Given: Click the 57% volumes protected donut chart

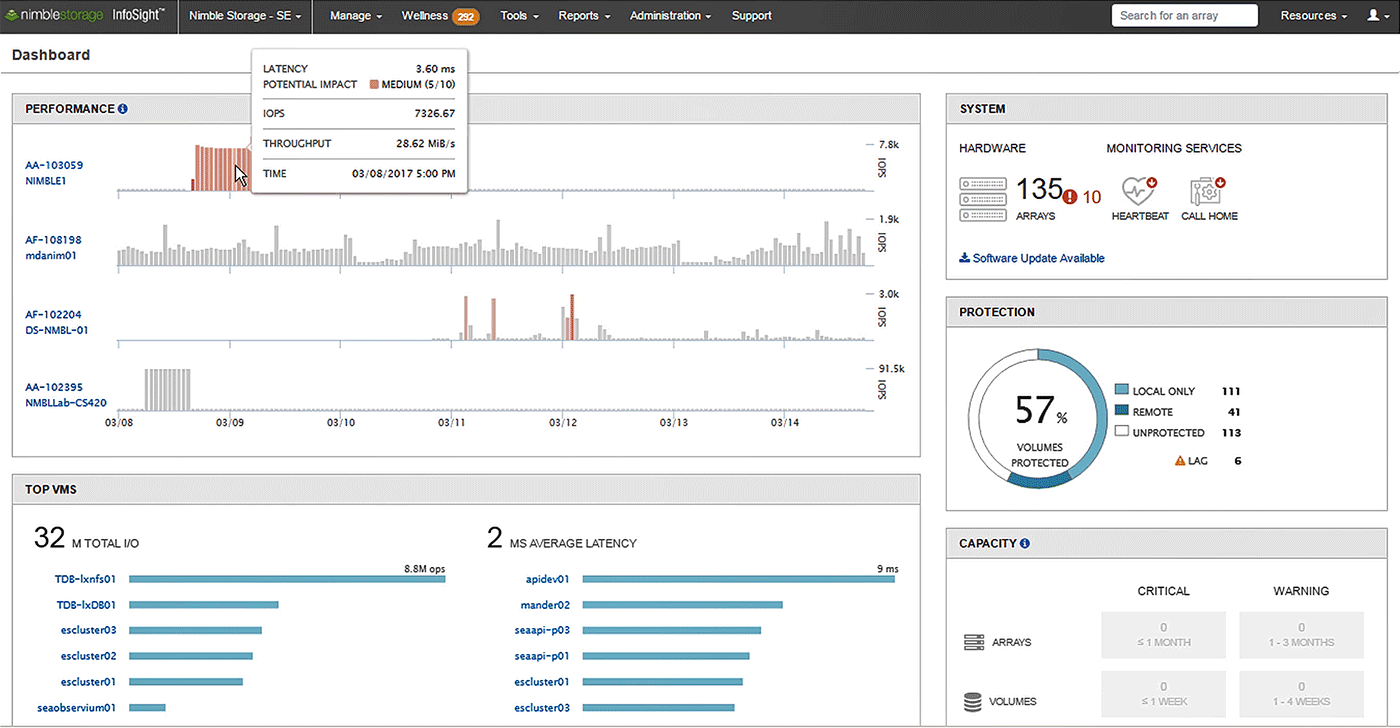Looking at the screenshot, I should pyautogui.click(x=1037, y=418).
